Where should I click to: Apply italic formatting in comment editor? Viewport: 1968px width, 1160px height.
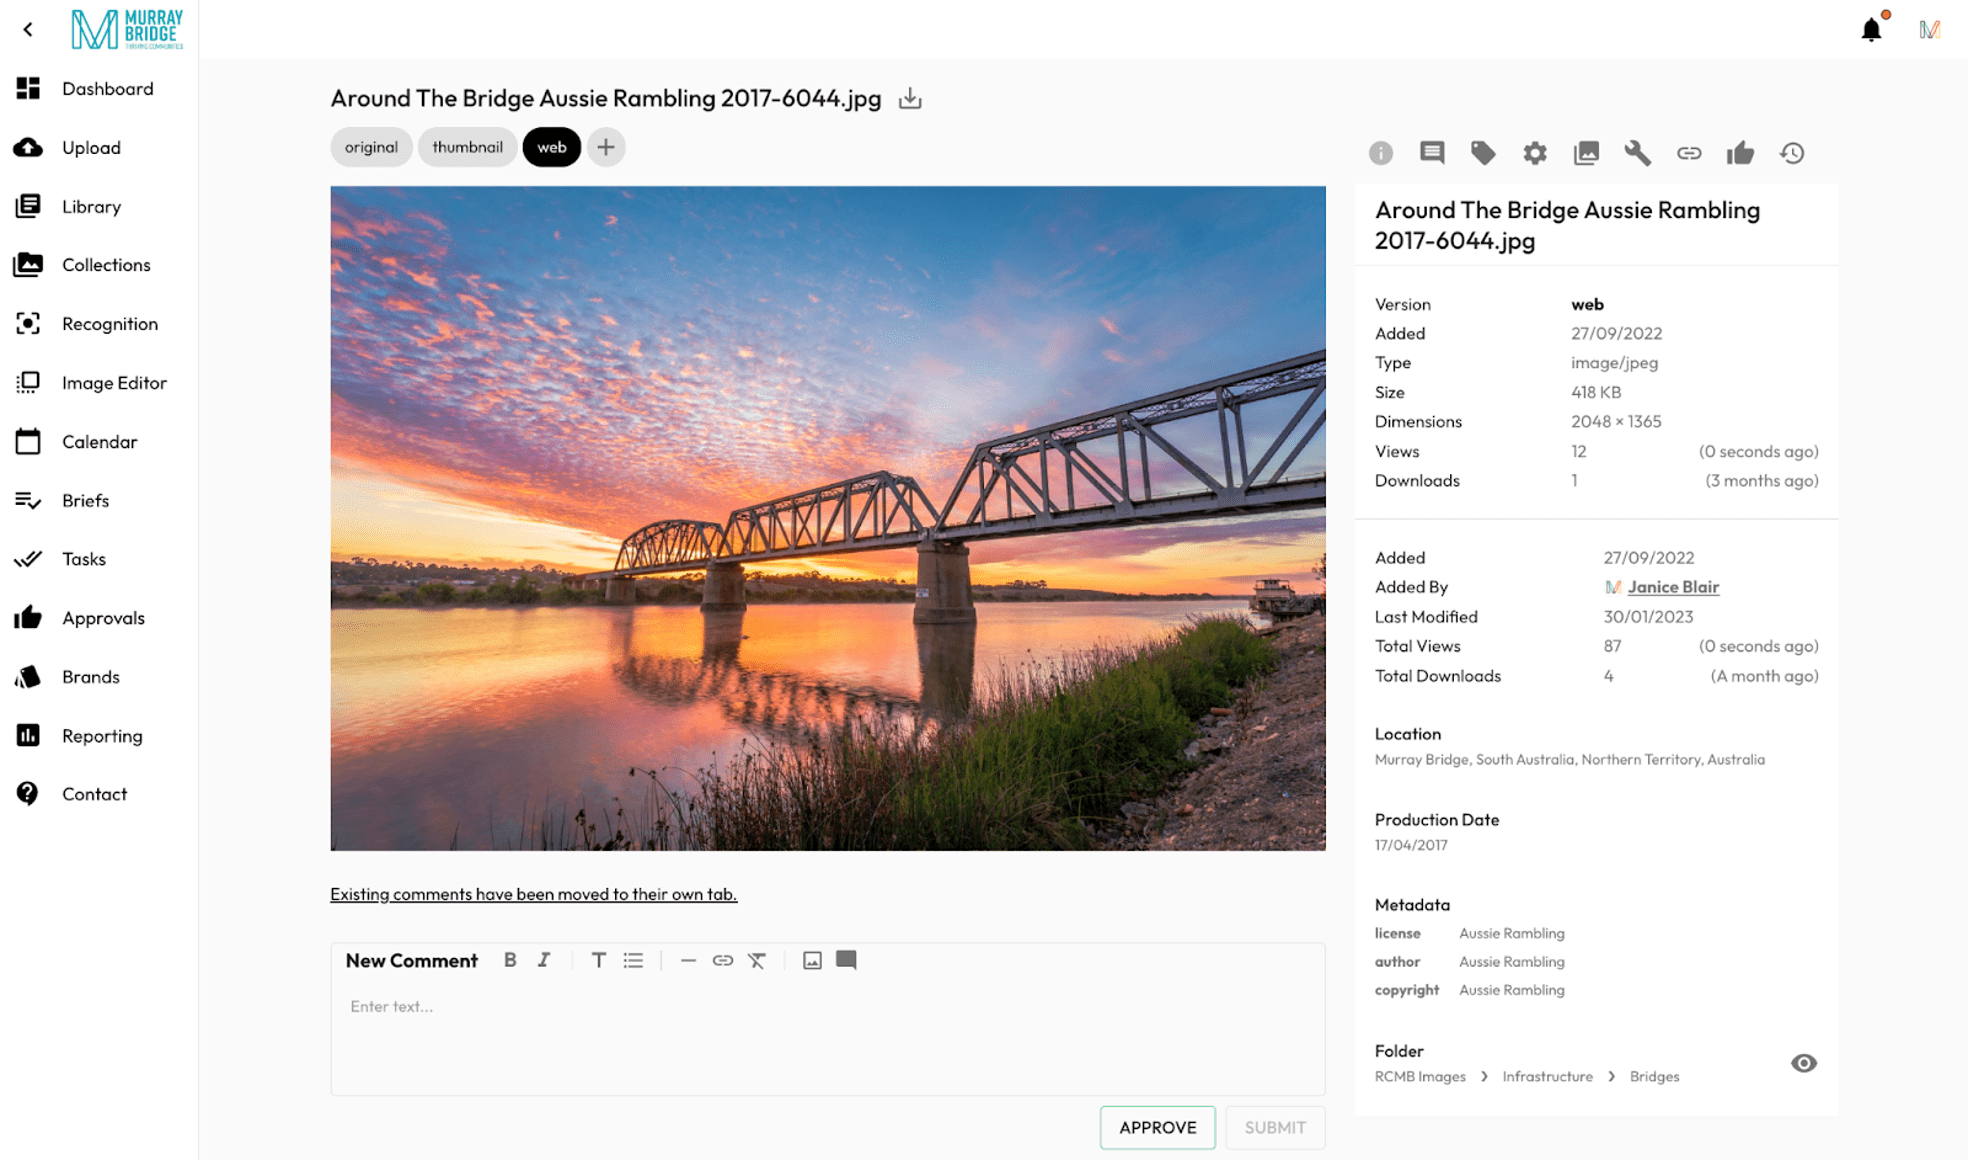pos(544,960)
